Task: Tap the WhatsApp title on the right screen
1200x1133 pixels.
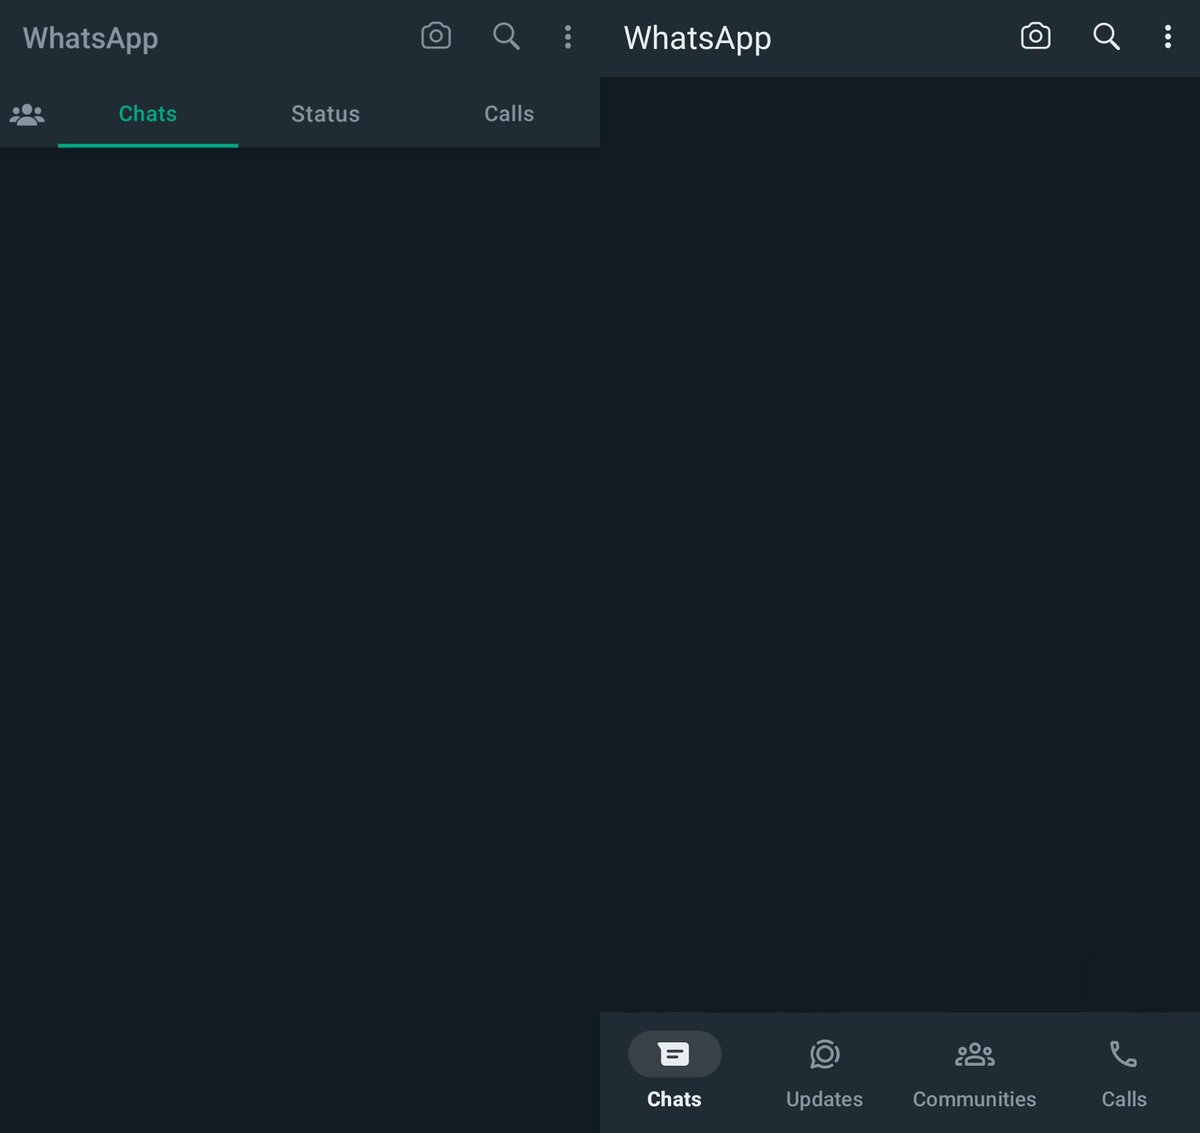Action: click(x=697, y=38)
